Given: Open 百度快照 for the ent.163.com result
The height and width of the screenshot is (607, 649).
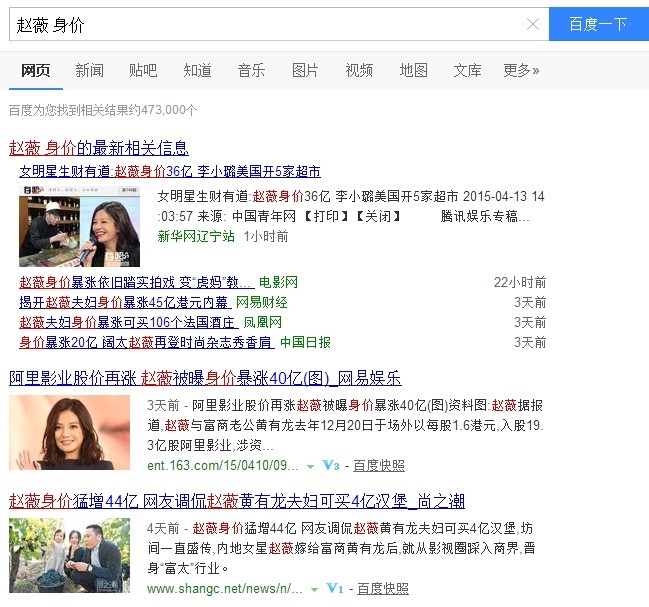Looking at the screenshot, I should coord(379,465).
